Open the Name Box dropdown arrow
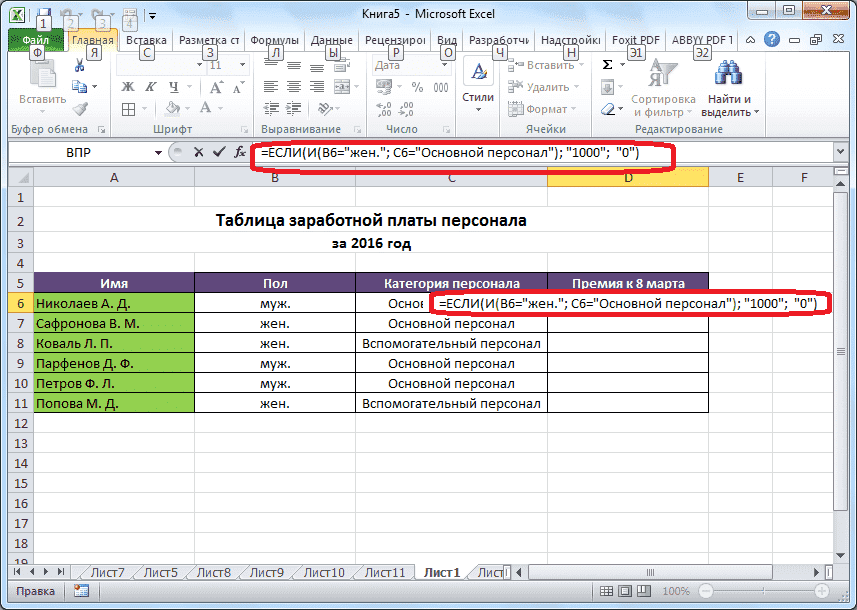 [x=158, y=153]
